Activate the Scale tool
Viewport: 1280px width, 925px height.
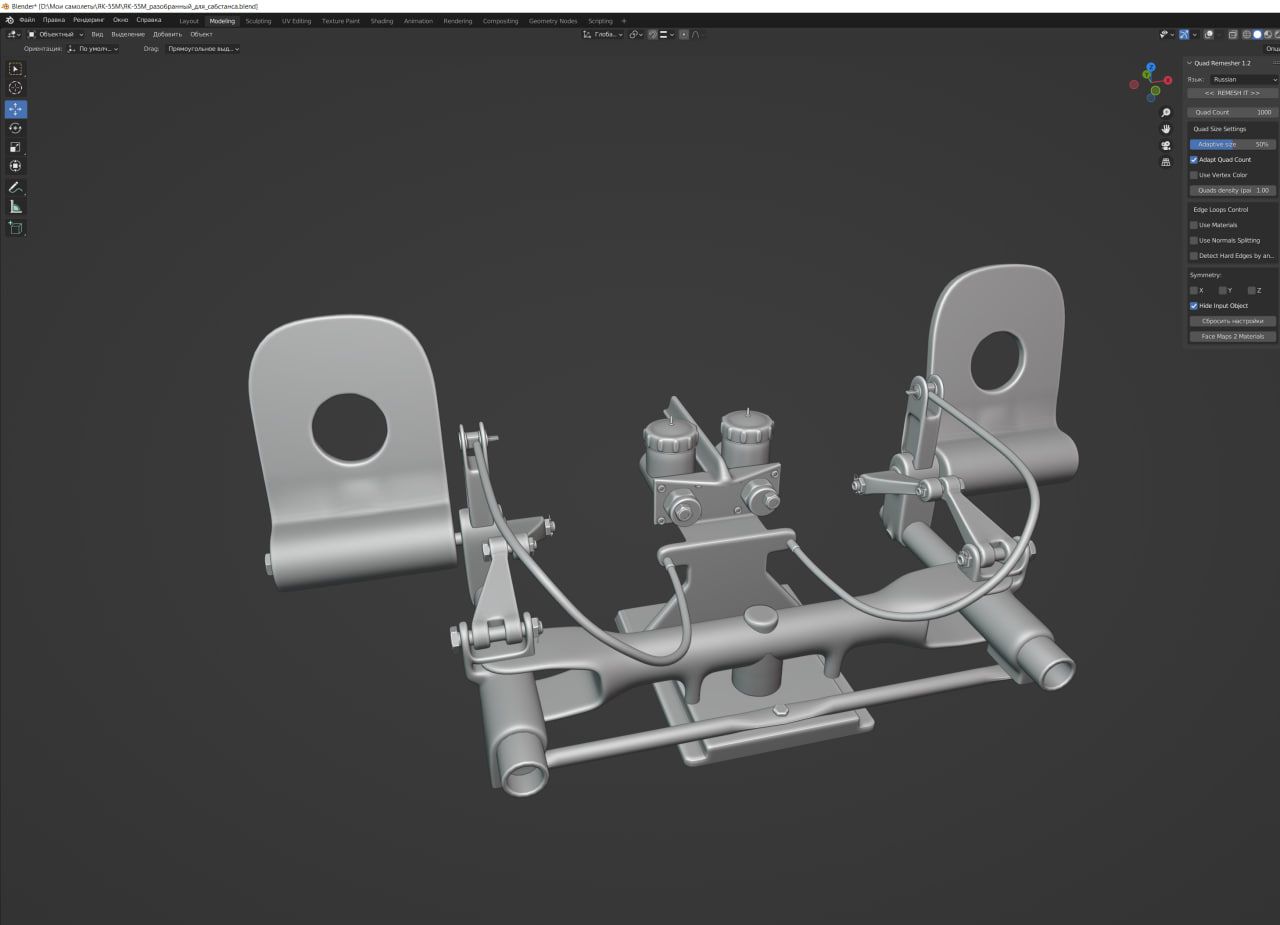coord(15,147)
